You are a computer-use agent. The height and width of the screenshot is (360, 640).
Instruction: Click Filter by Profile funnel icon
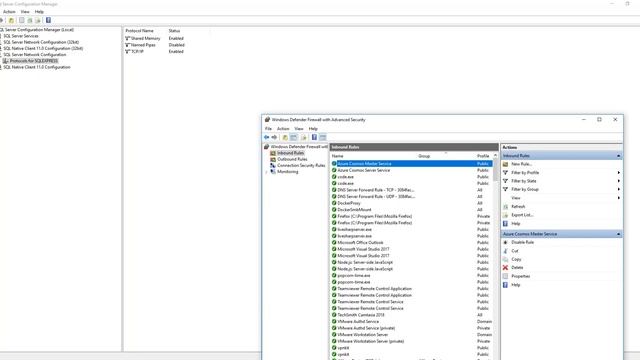pos(505,173)
